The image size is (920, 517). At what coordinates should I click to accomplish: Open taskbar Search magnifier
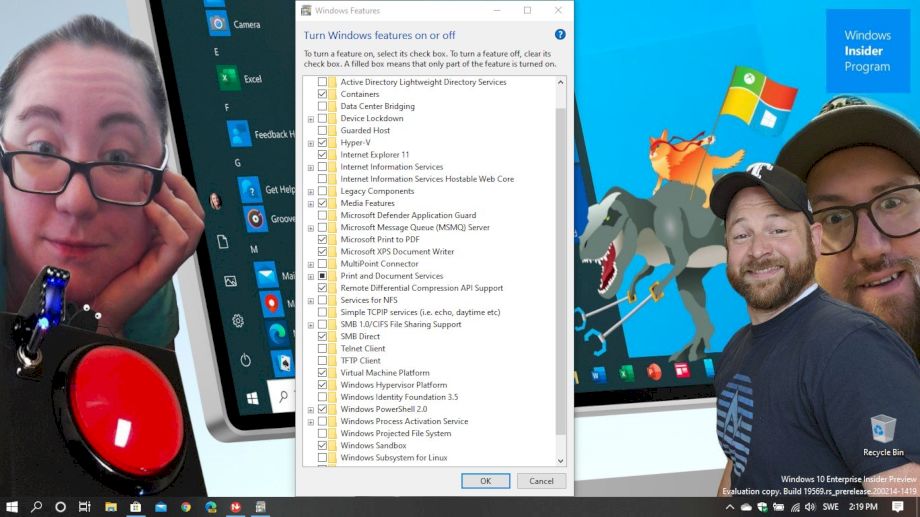(x=36, y=506)
